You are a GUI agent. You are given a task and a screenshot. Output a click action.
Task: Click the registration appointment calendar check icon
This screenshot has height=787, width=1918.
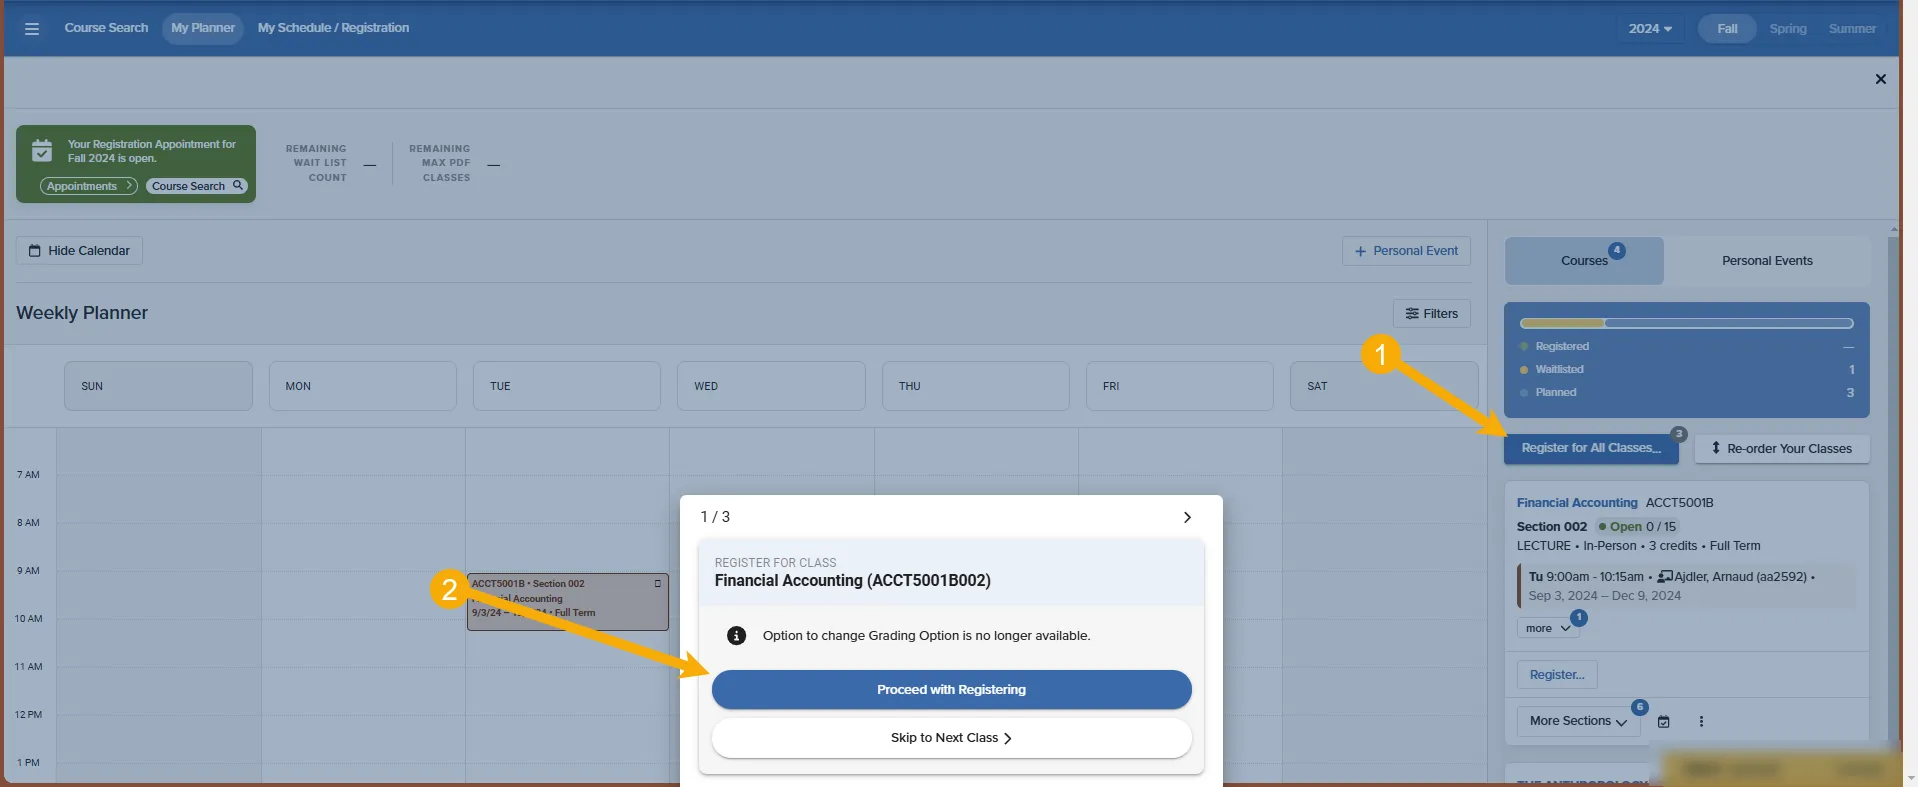point(42,151)
